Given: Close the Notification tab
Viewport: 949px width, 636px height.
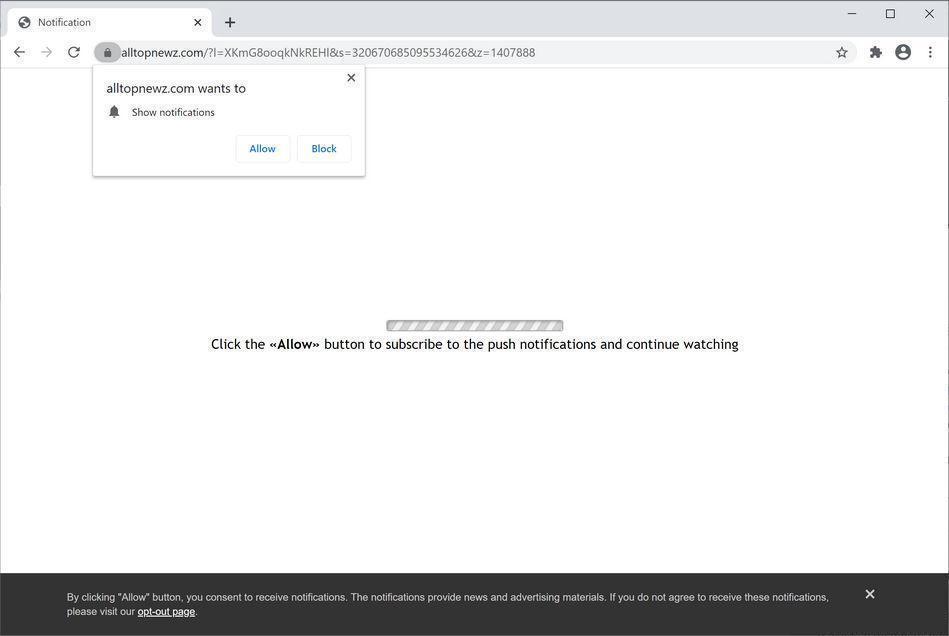Looking at the screenshot, I should click(197, 22).
